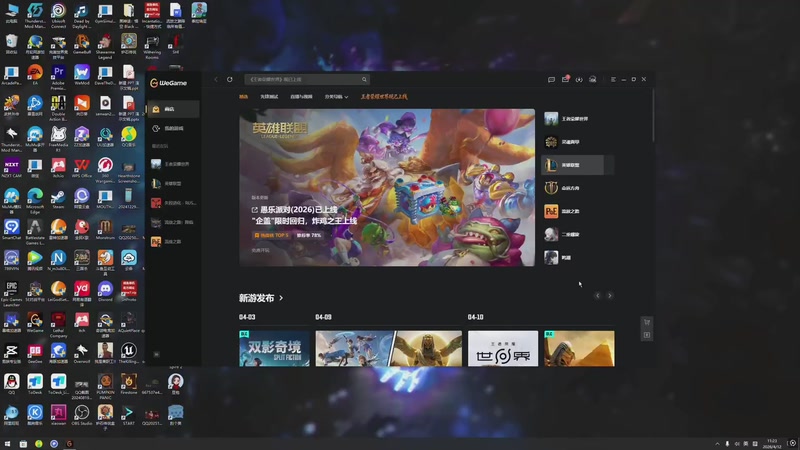
Task: Select the first game in banner list
Action: pyautogui.click(x=577, y=119)
